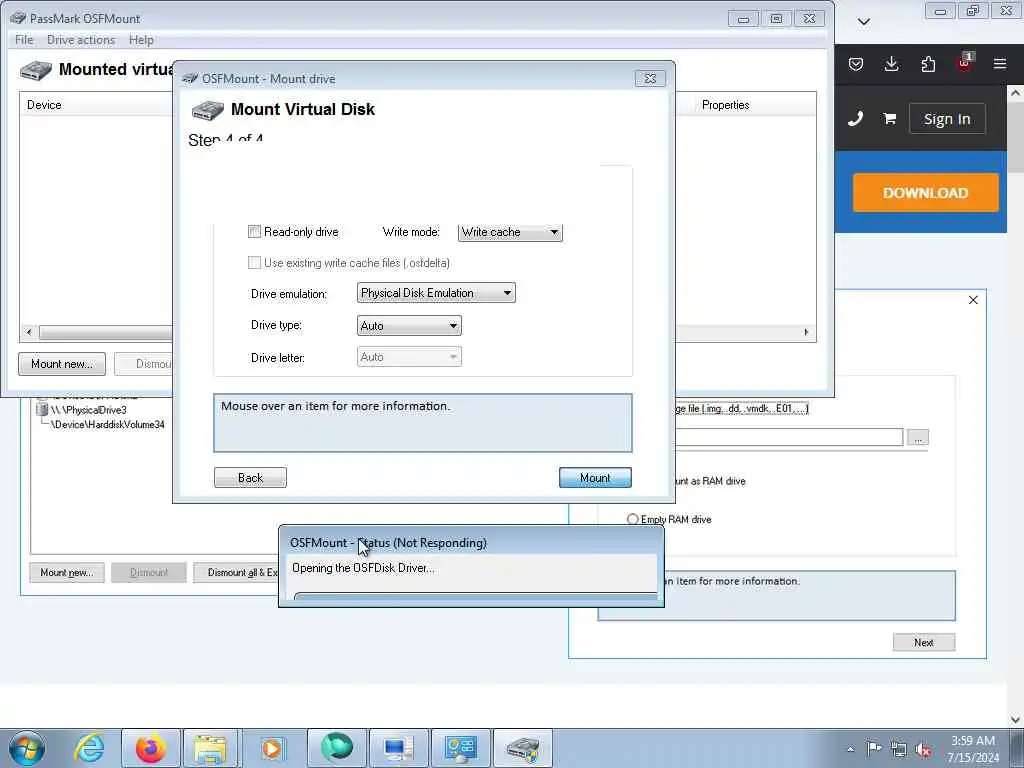Click the Next button on the web page

pyautogui.click(x=923, y=643)
